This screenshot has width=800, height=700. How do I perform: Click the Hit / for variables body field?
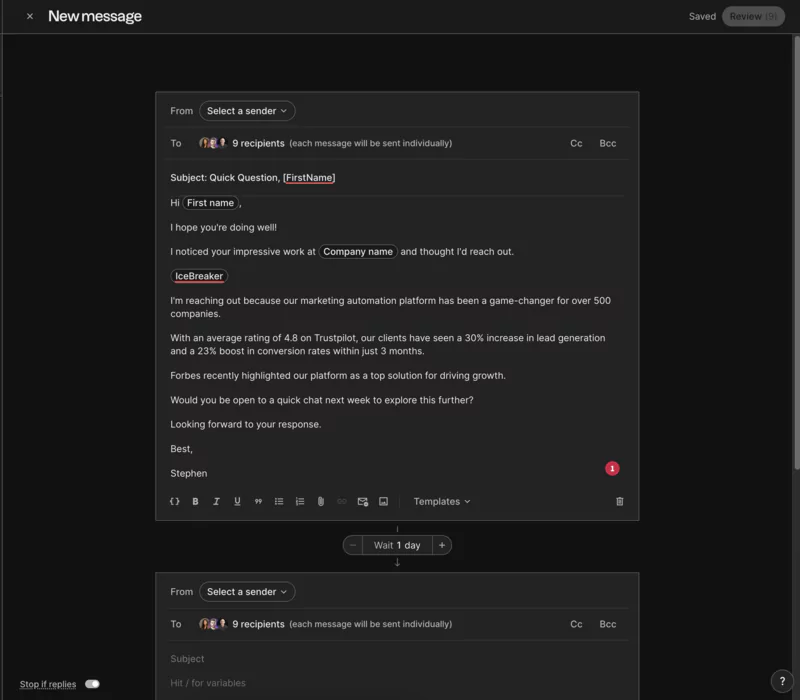pos(398,683)
